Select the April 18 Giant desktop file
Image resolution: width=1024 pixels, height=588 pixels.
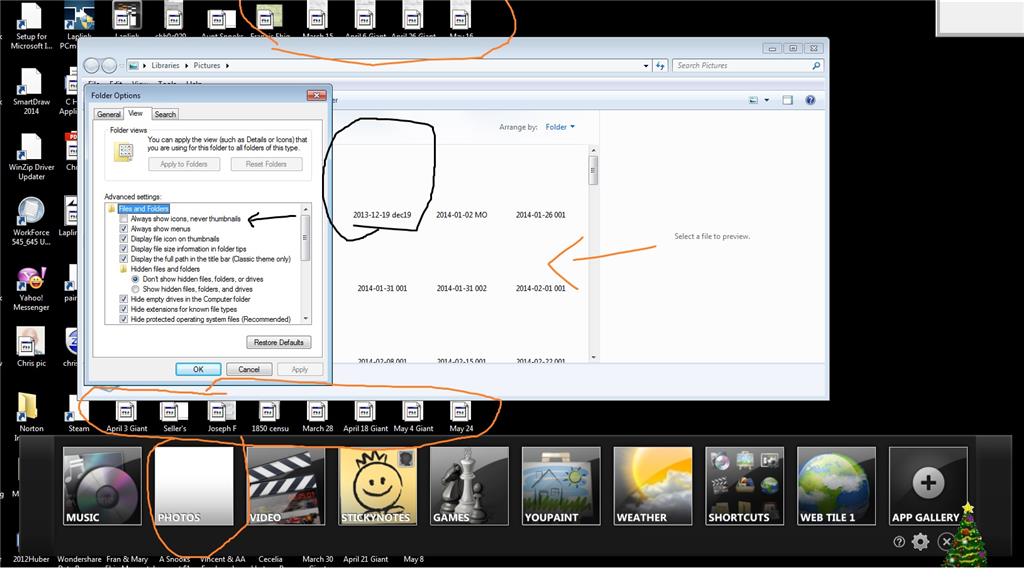(x=365, y=417)
